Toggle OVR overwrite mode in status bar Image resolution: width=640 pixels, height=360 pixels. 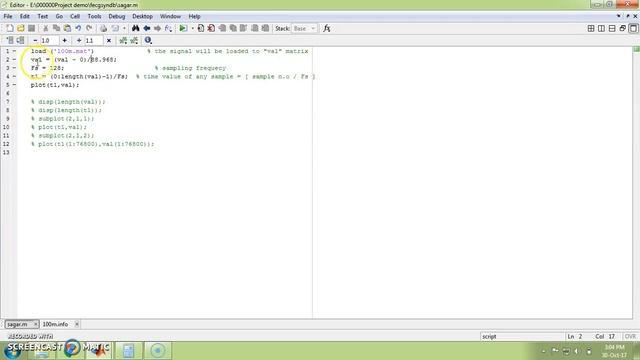tap(630, 336)
